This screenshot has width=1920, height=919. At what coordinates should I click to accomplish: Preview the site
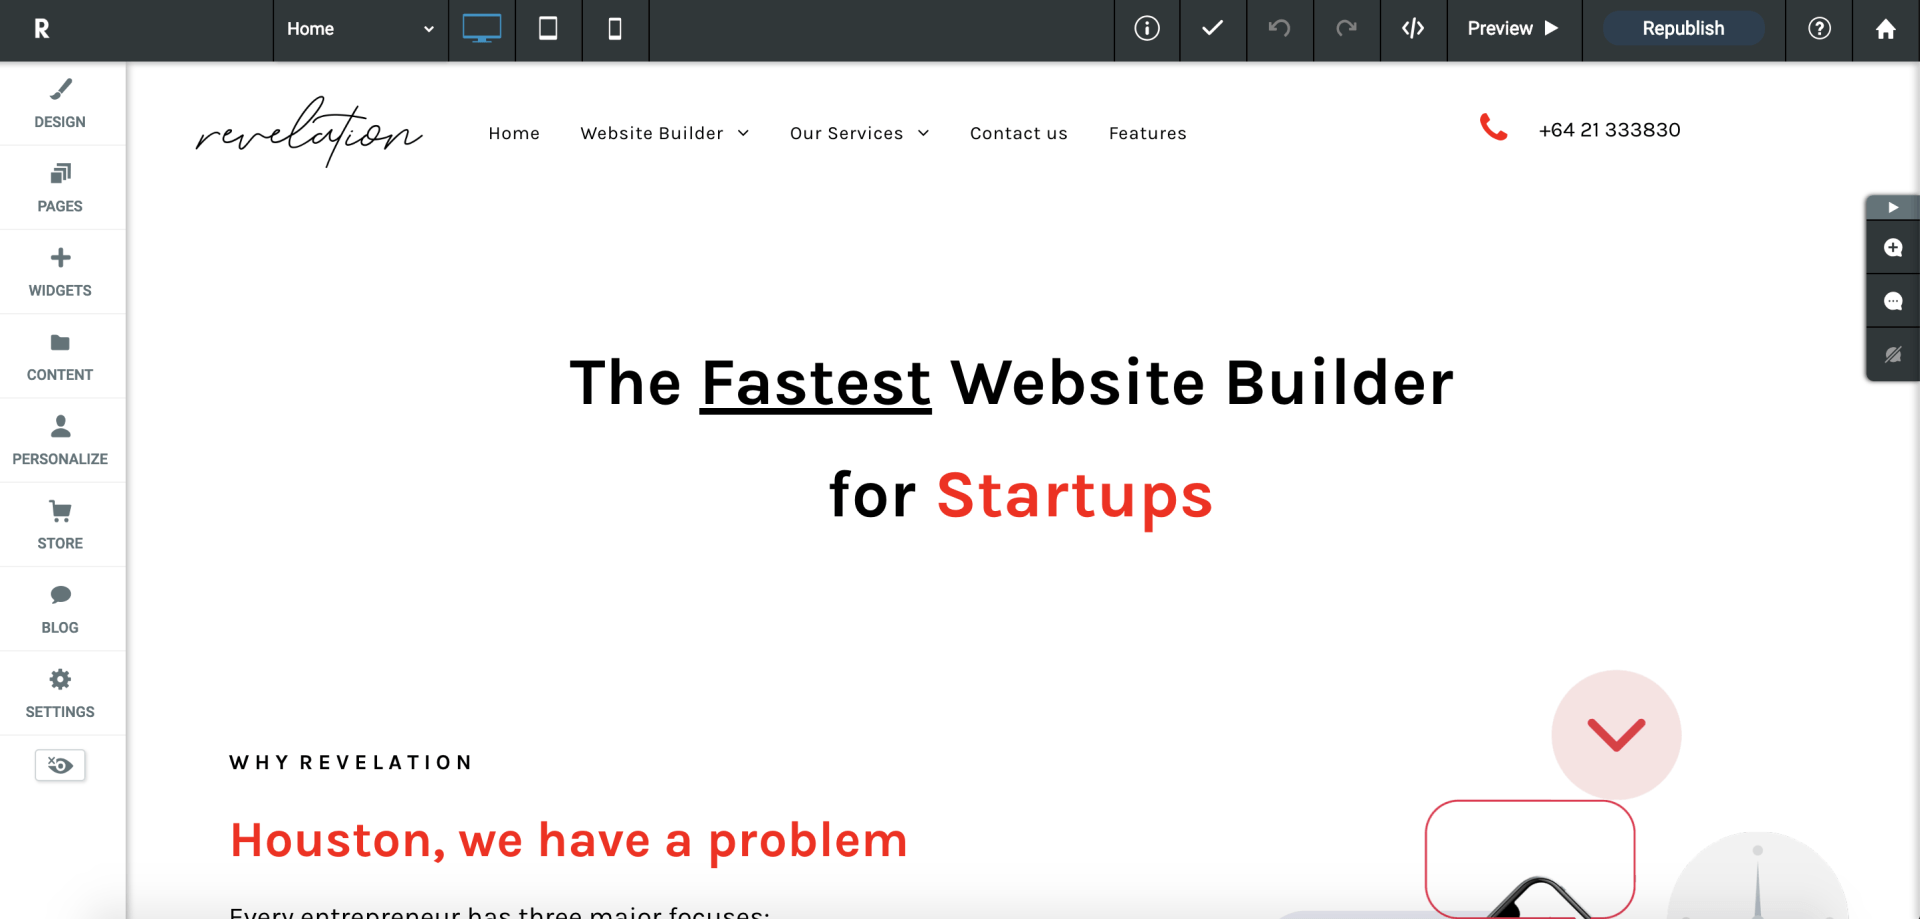pyautogui.click(x=1513, y=29)
